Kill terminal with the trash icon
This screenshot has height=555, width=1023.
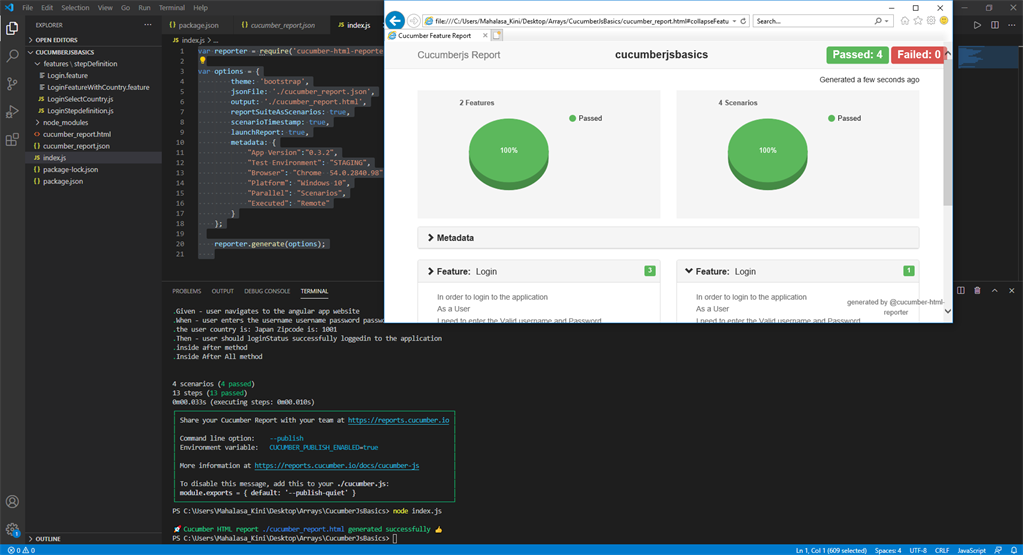pyautogui.click(x=977, y=291)
